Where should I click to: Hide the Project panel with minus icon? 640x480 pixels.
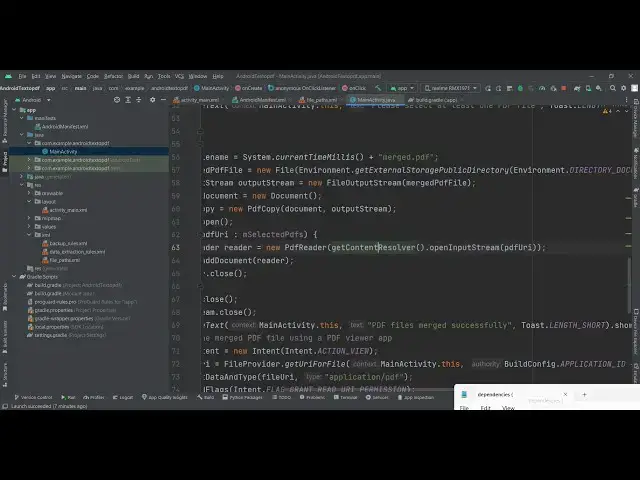click(163, 100)
